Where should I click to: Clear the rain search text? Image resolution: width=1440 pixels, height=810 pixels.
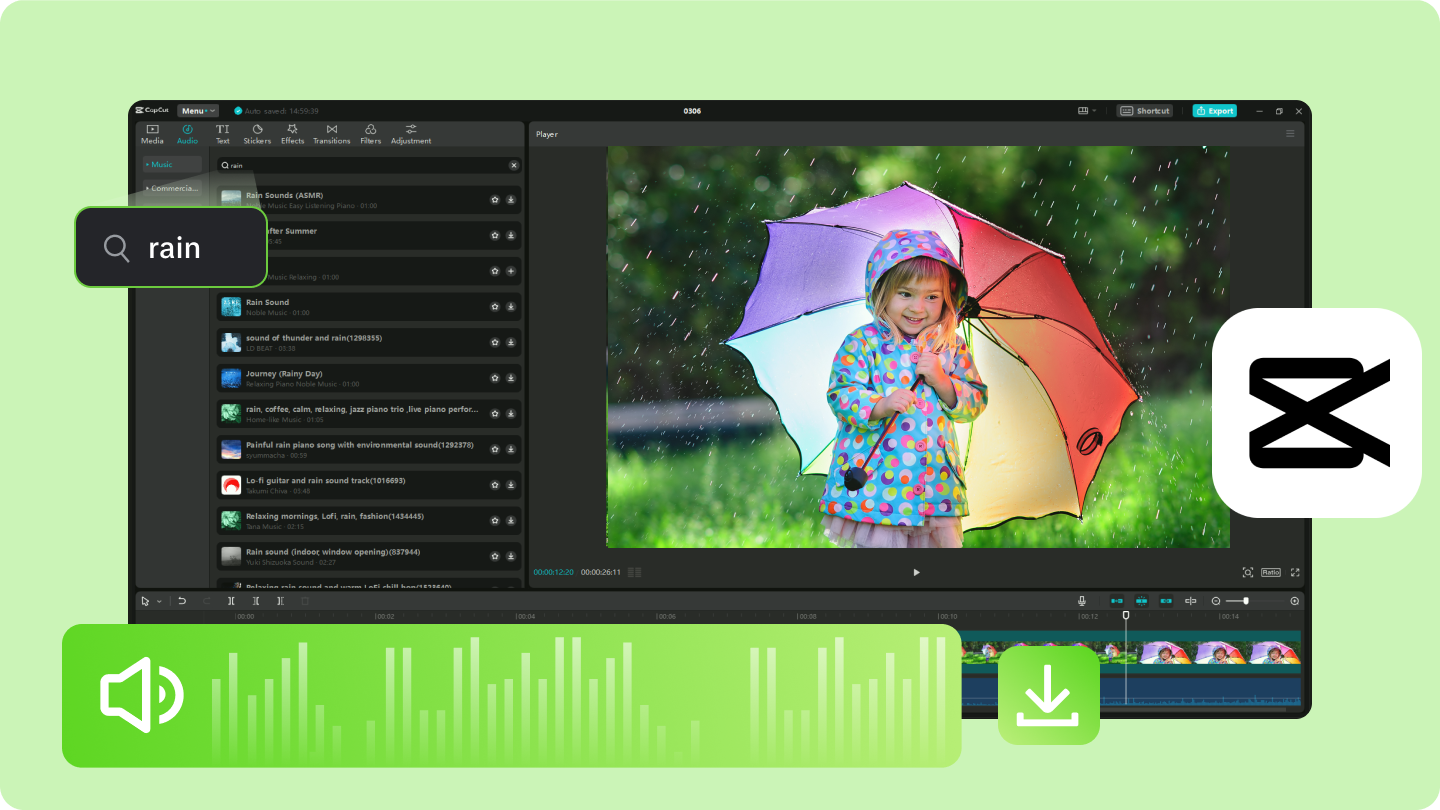514,165
